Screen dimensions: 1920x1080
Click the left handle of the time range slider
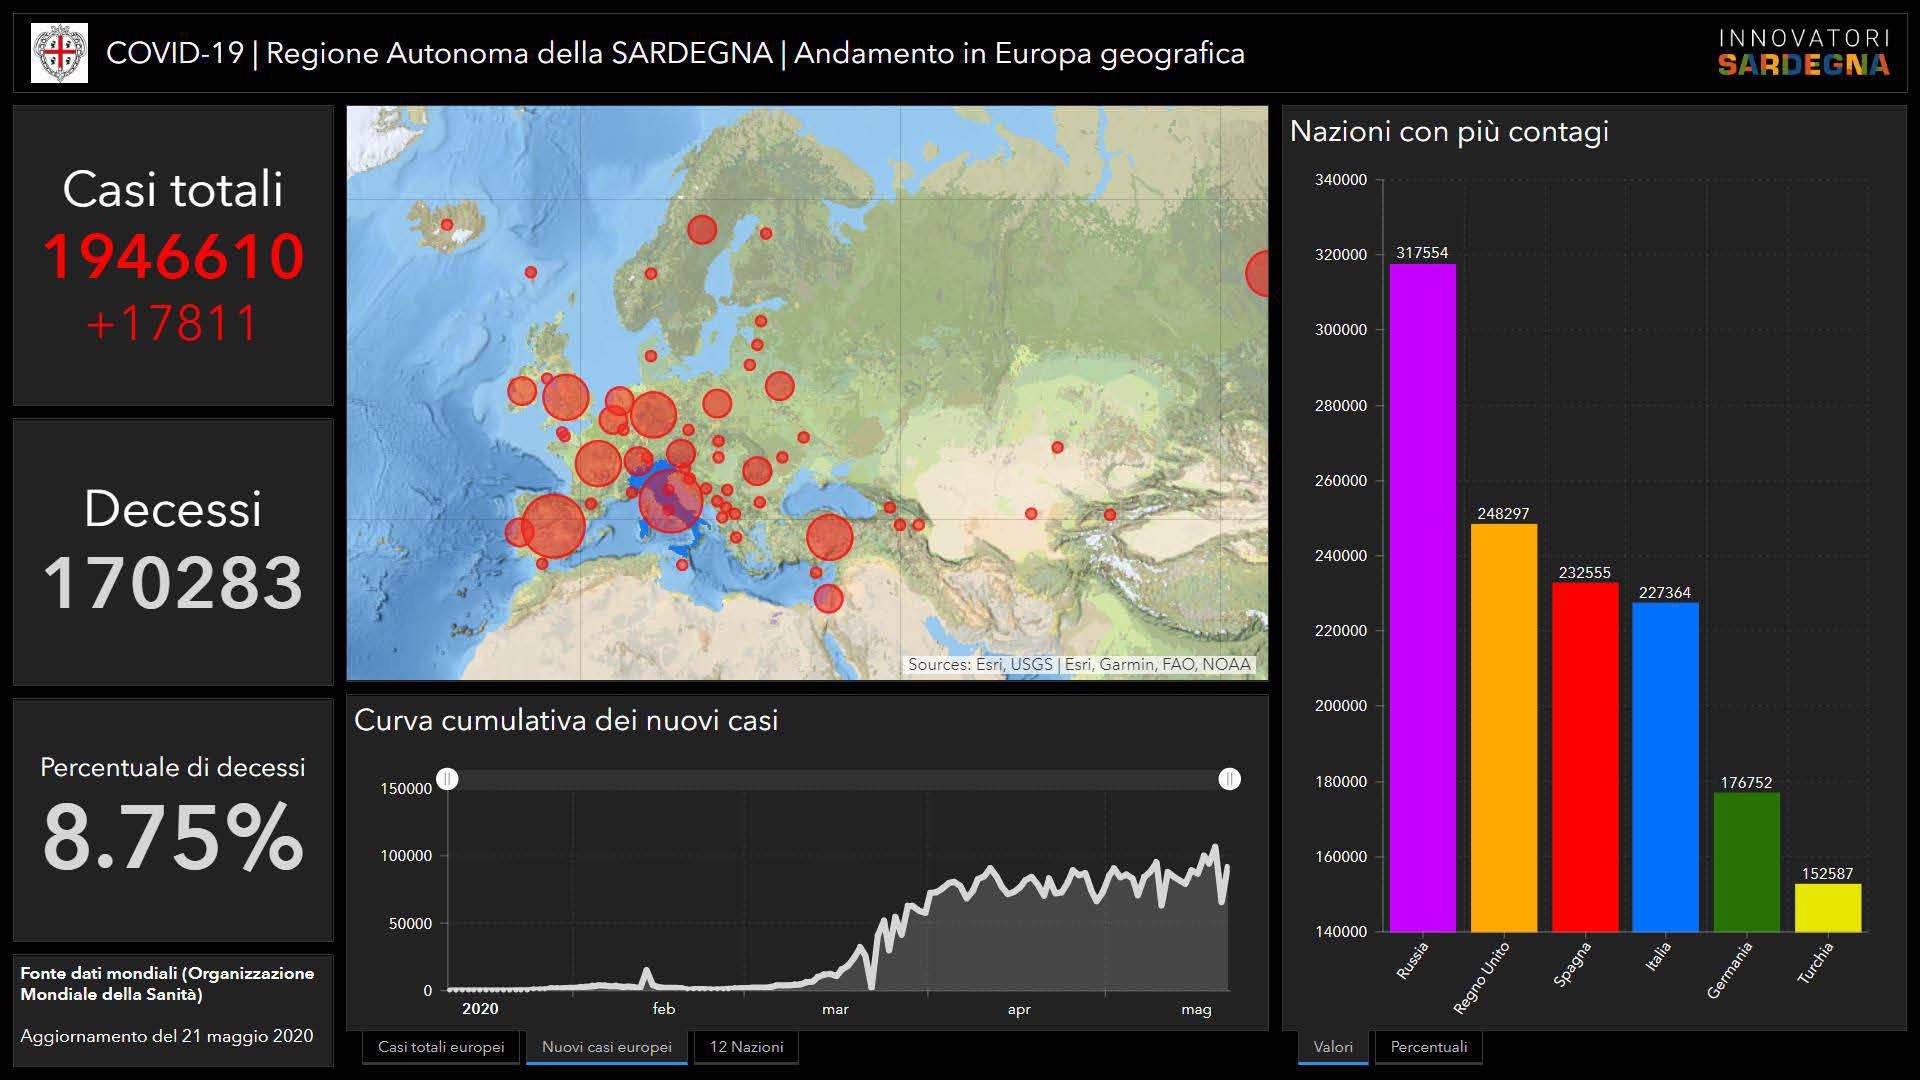coord(448,779)
